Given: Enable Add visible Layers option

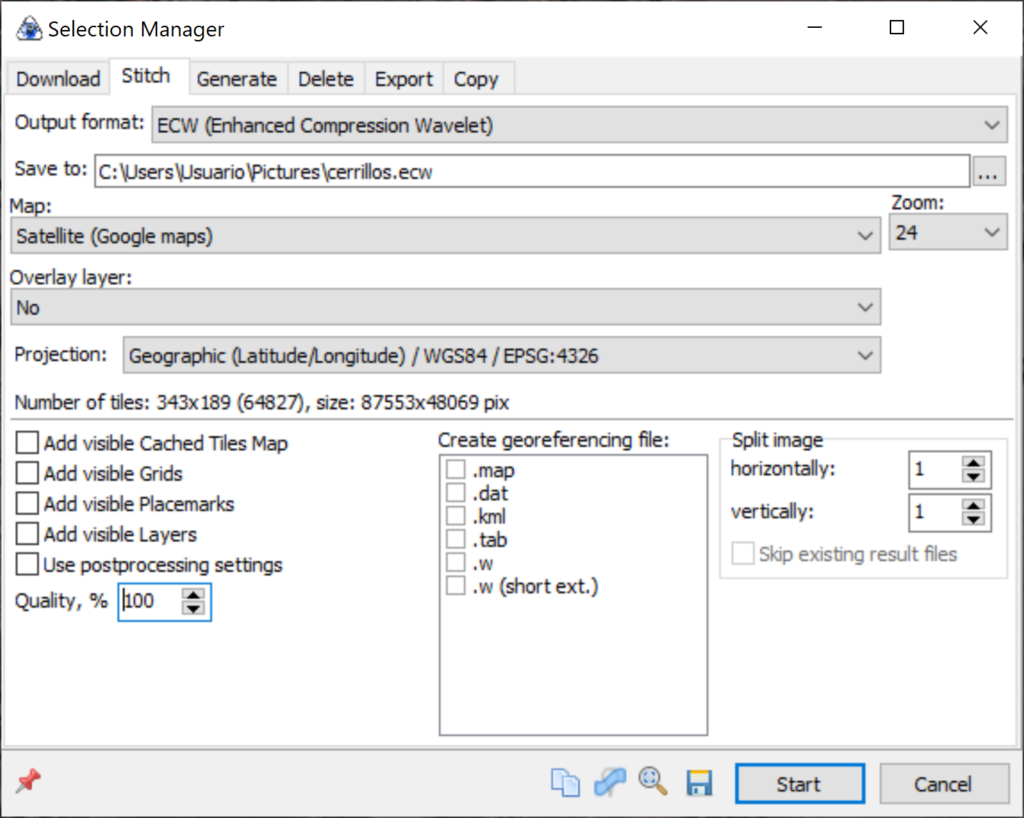Looking at the screenshot, I should point(27,533).
